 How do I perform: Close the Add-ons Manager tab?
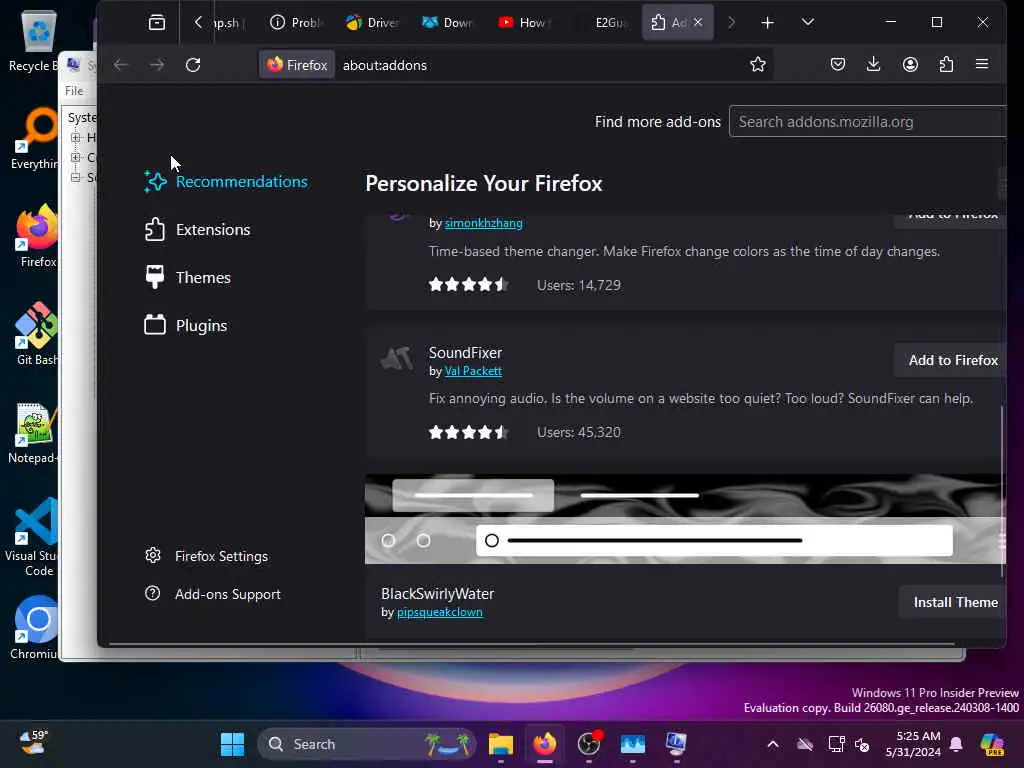pyautogui.click(x=698, y=22)
